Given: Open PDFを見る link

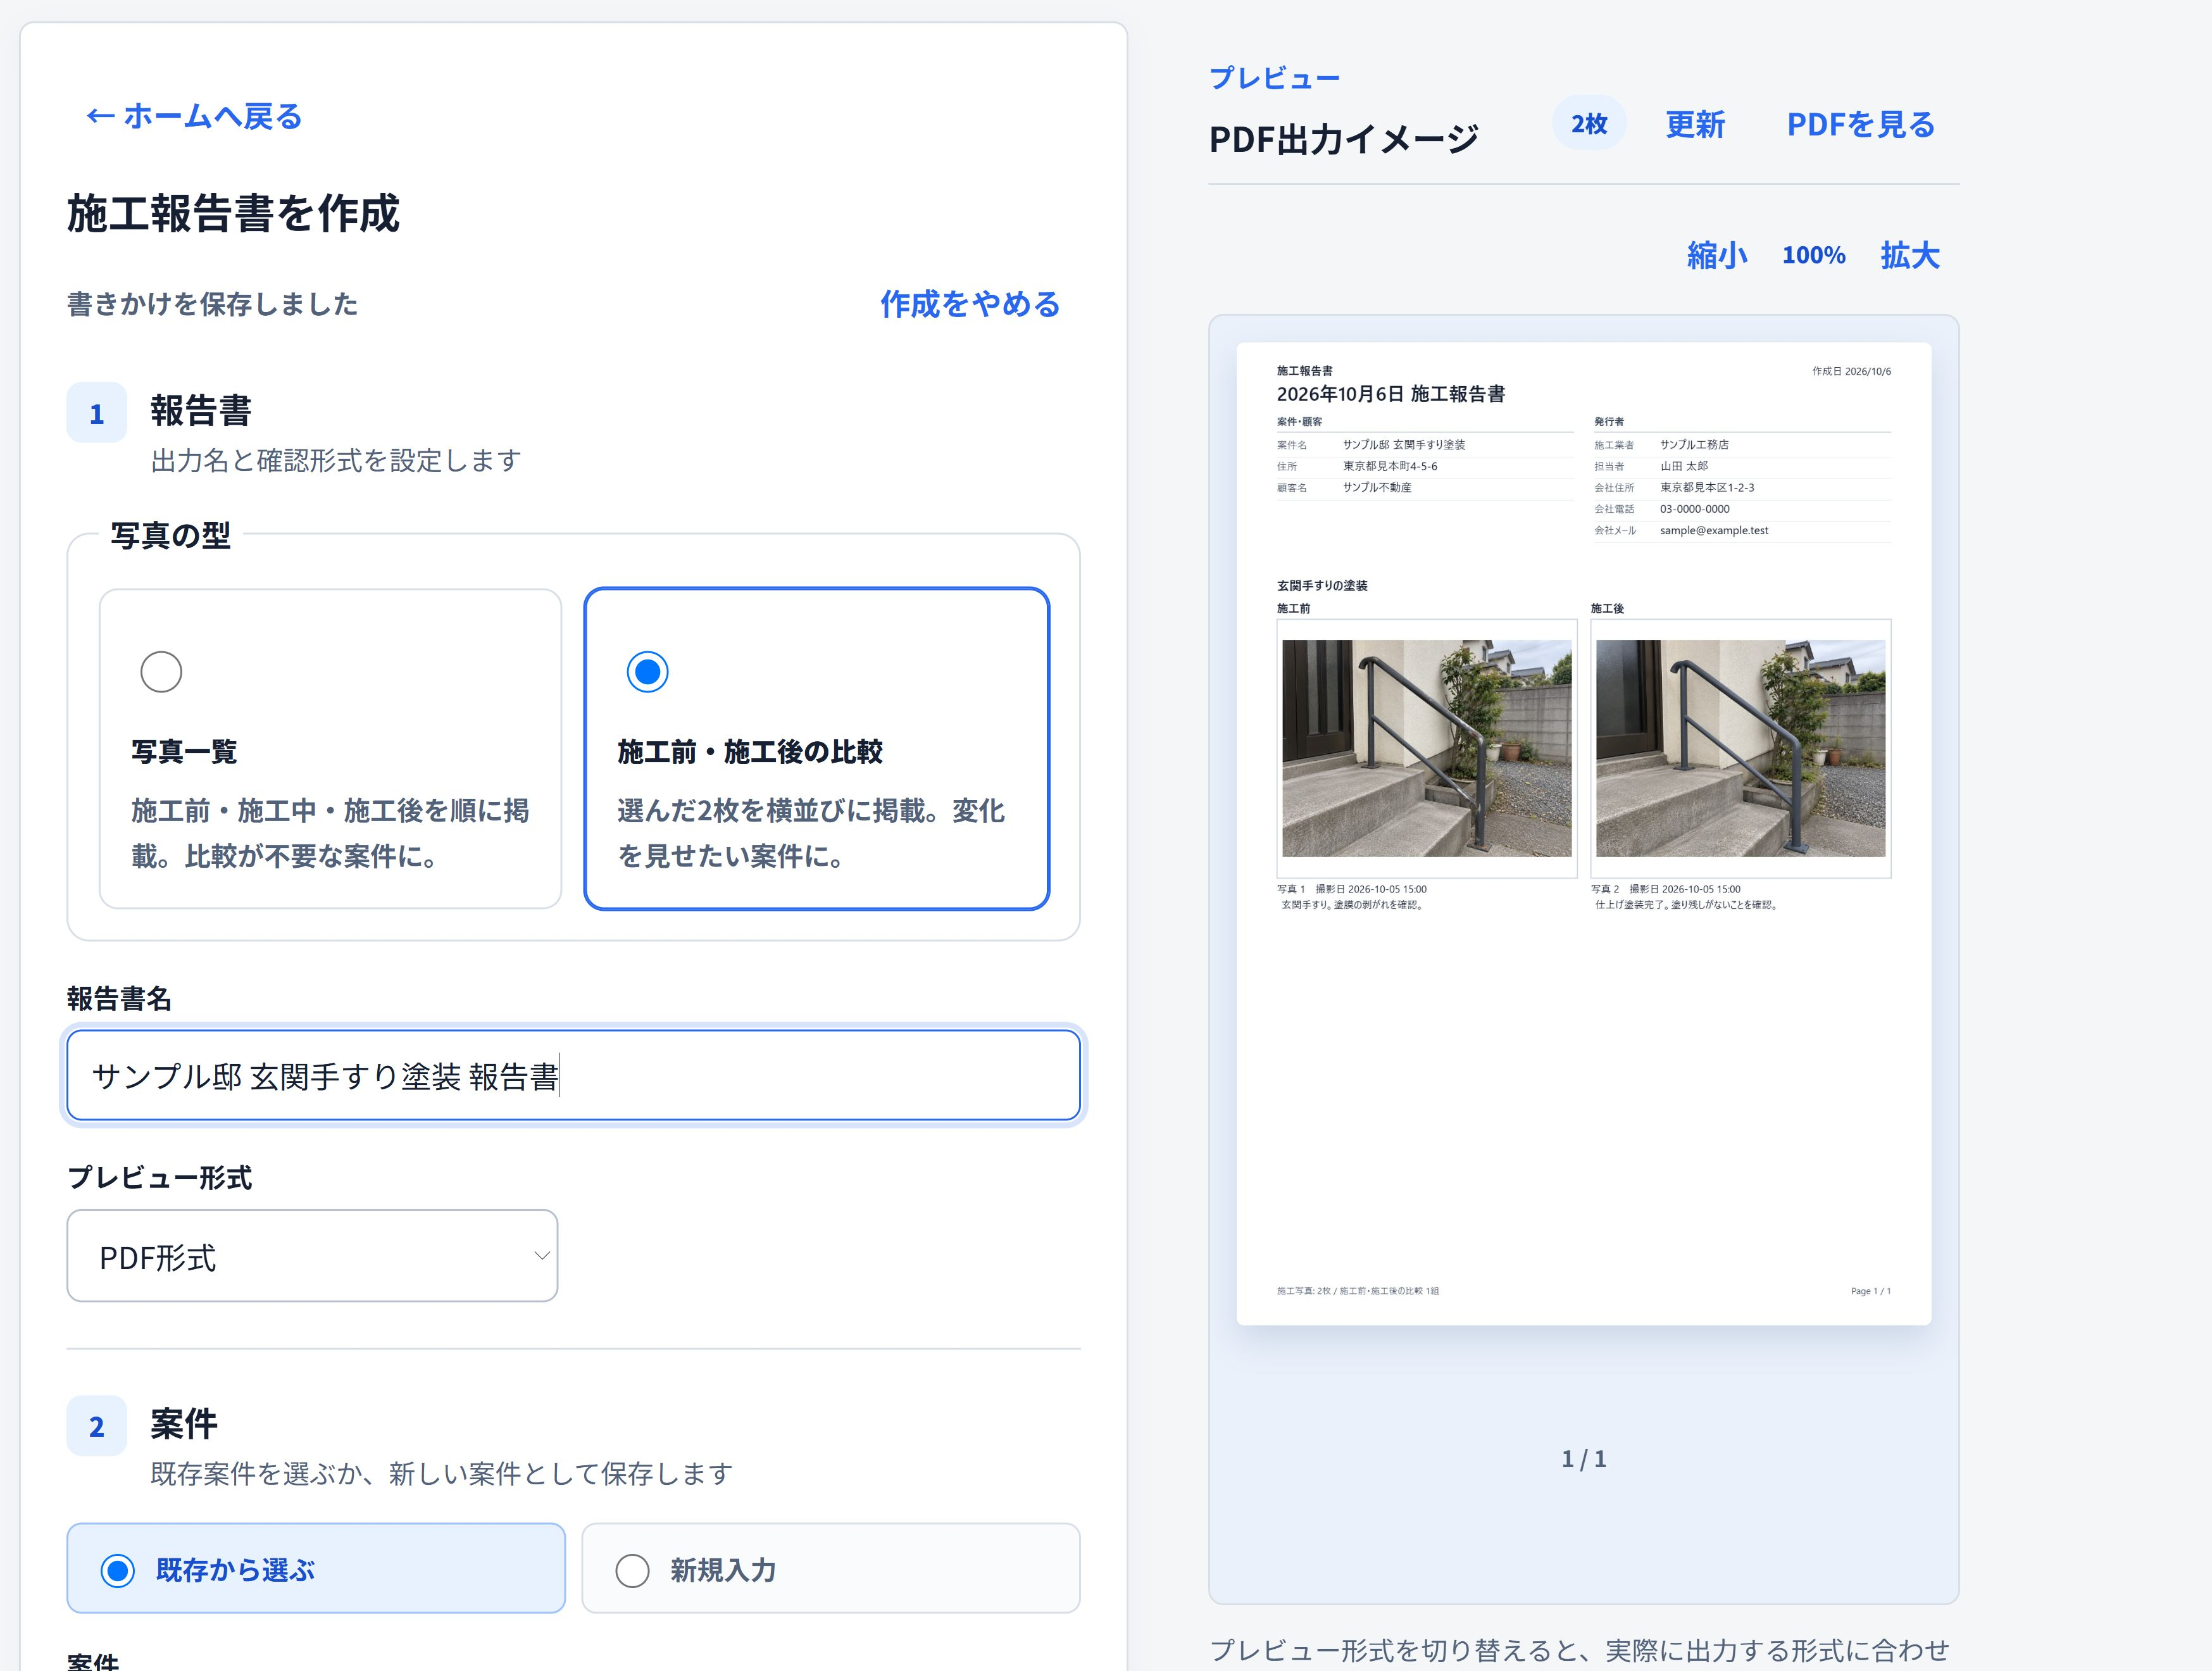Looking at the screenshot, I should [x=1861, y=124].
